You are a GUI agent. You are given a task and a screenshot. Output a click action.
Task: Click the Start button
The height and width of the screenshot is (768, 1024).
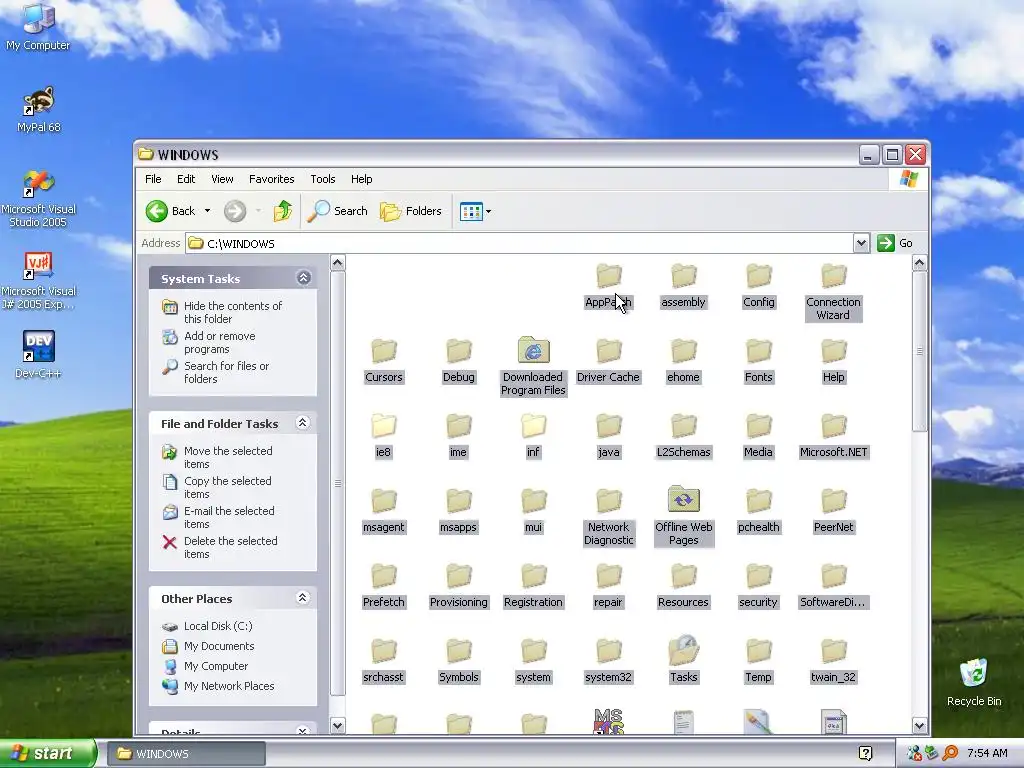(x=48, y=753)
